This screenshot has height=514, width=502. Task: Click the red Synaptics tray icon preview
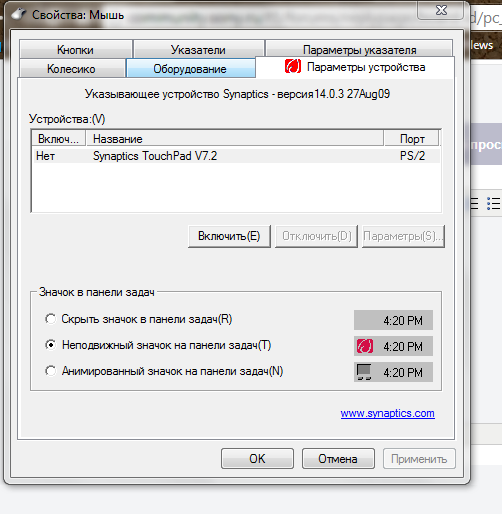tap(365, 346)
